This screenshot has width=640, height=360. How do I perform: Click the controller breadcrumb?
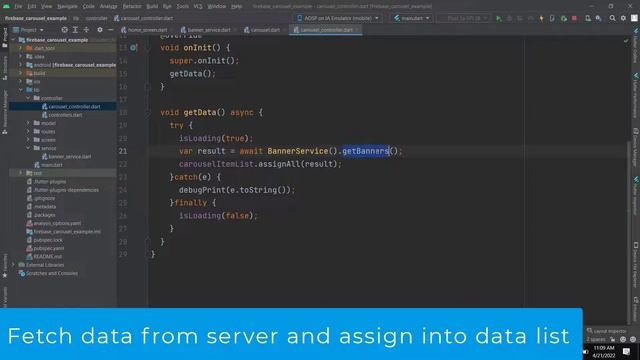(97, 18)
